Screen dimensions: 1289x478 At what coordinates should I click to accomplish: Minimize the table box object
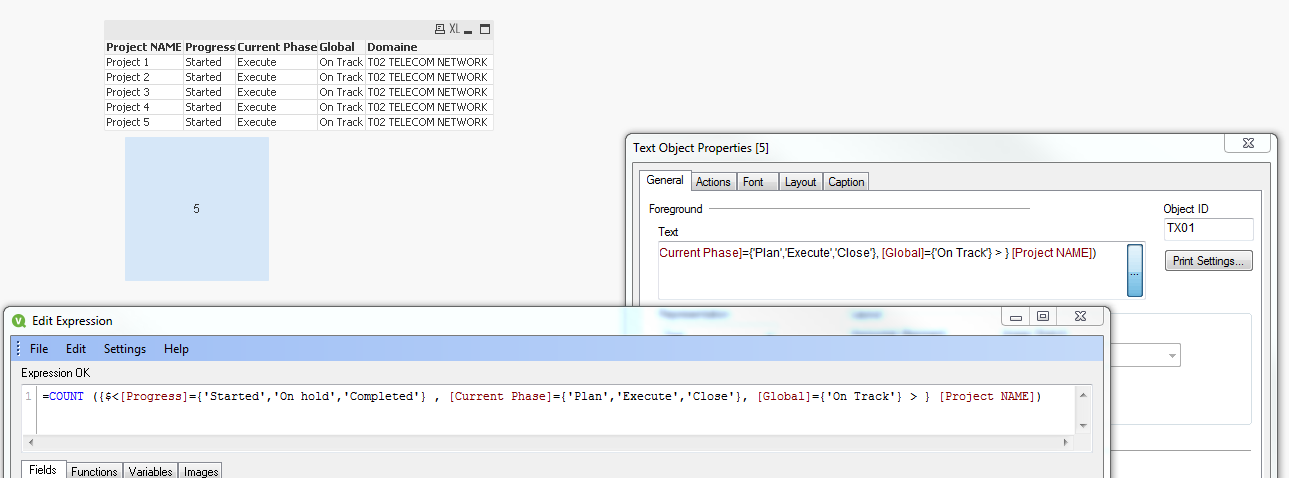[x=468, y=30]
